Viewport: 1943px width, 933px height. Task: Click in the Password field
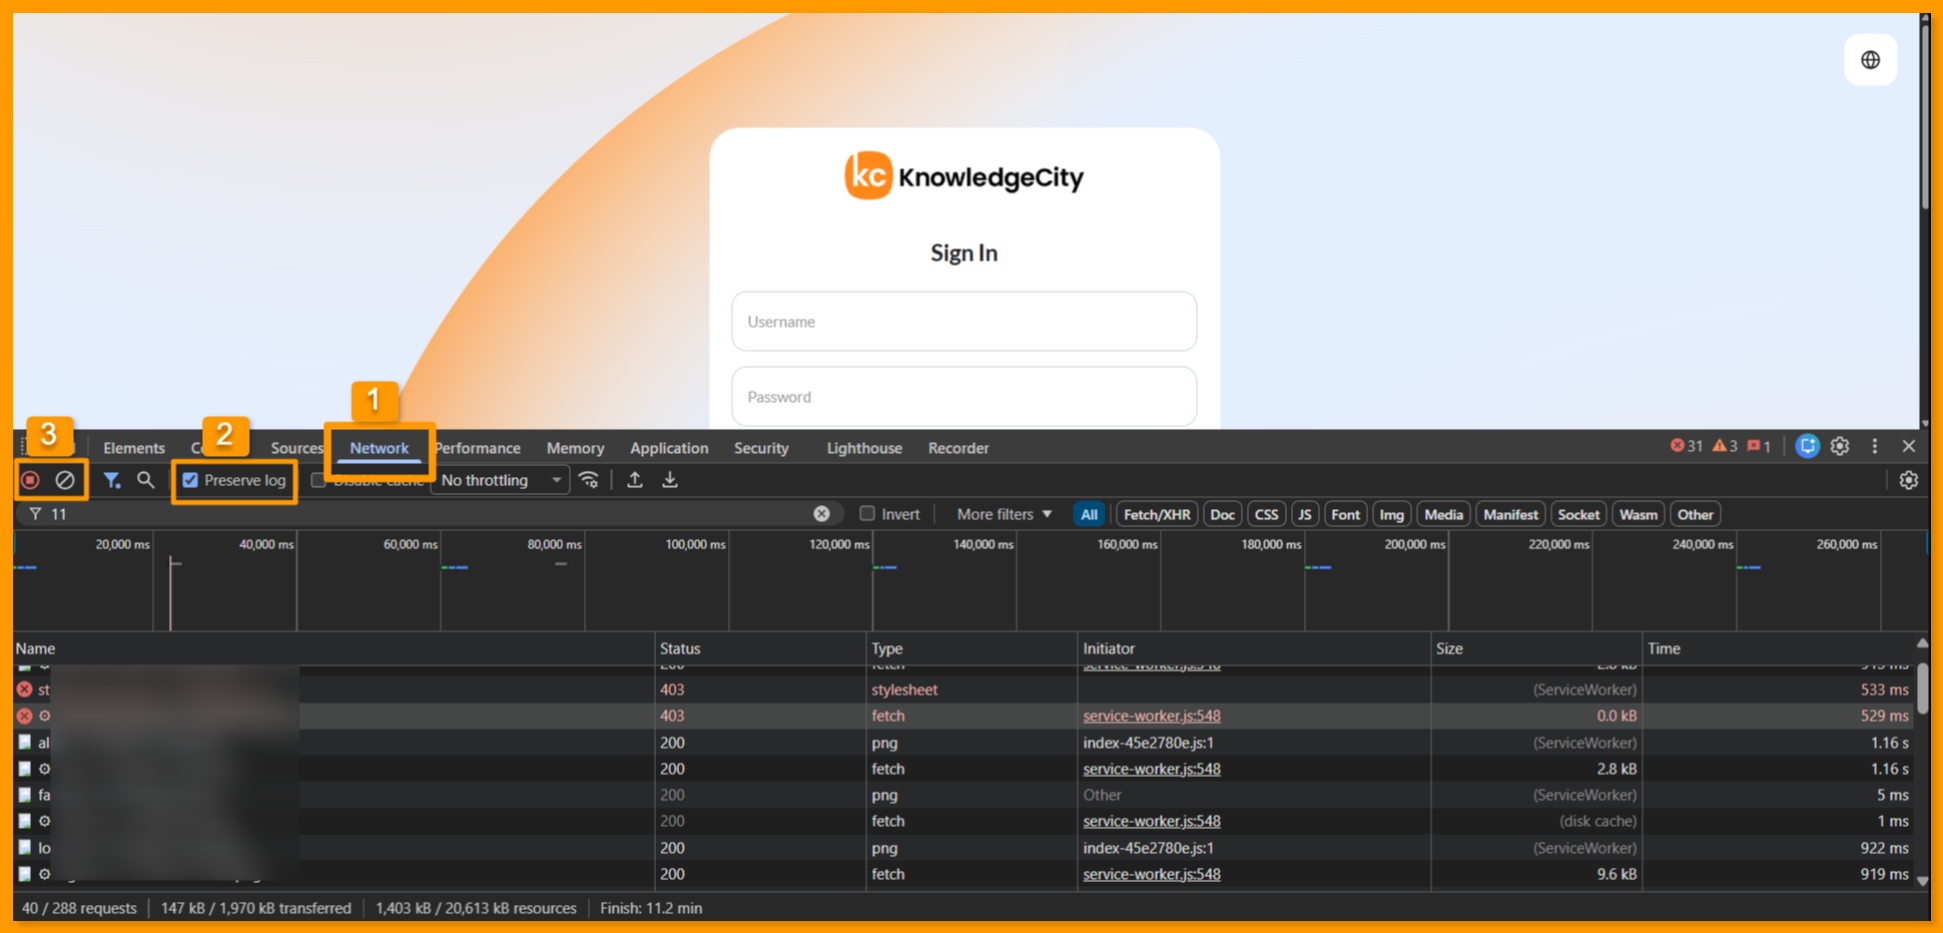click(x=964, y=397)
